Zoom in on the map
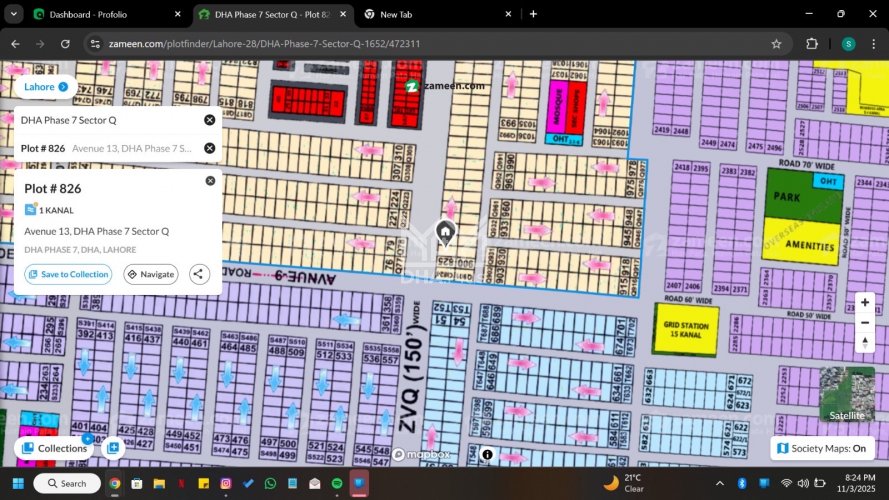The height and width of the screenshot is (500, 889). (864, 302)
